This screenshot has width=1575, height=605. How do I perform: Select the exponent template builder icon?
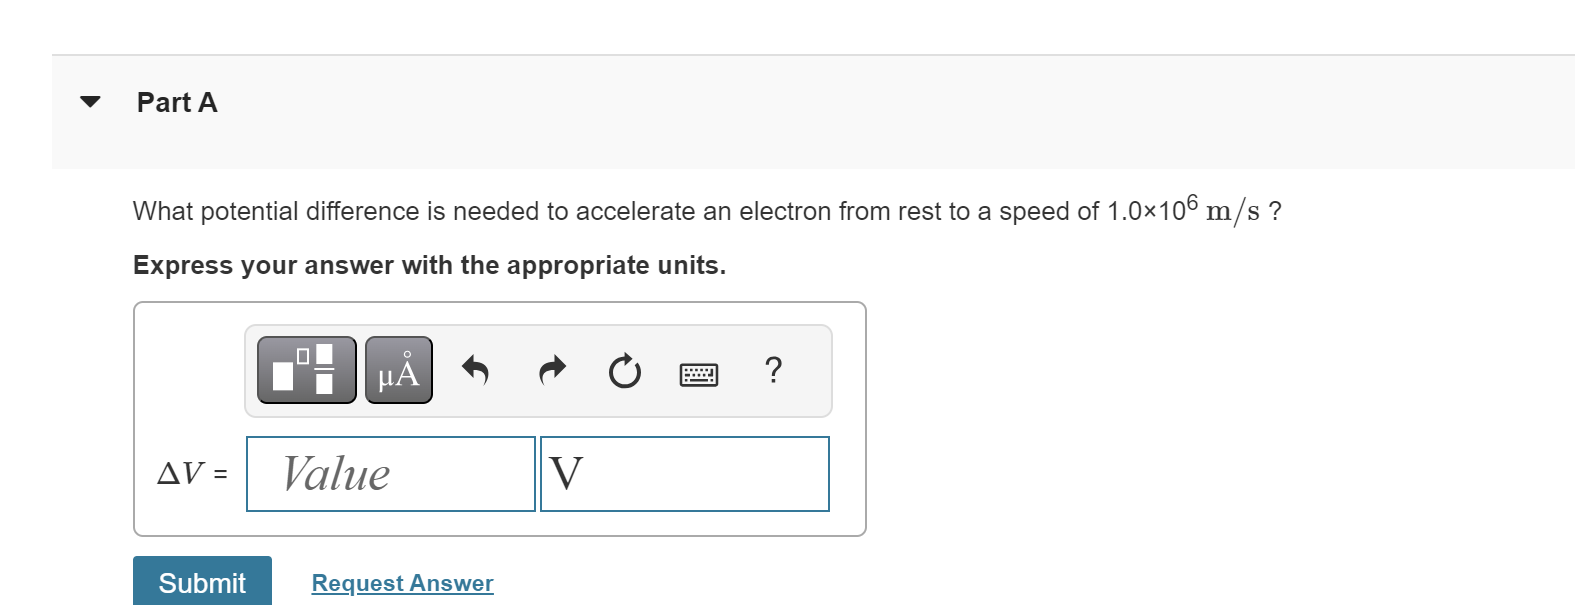pos(304,368)
